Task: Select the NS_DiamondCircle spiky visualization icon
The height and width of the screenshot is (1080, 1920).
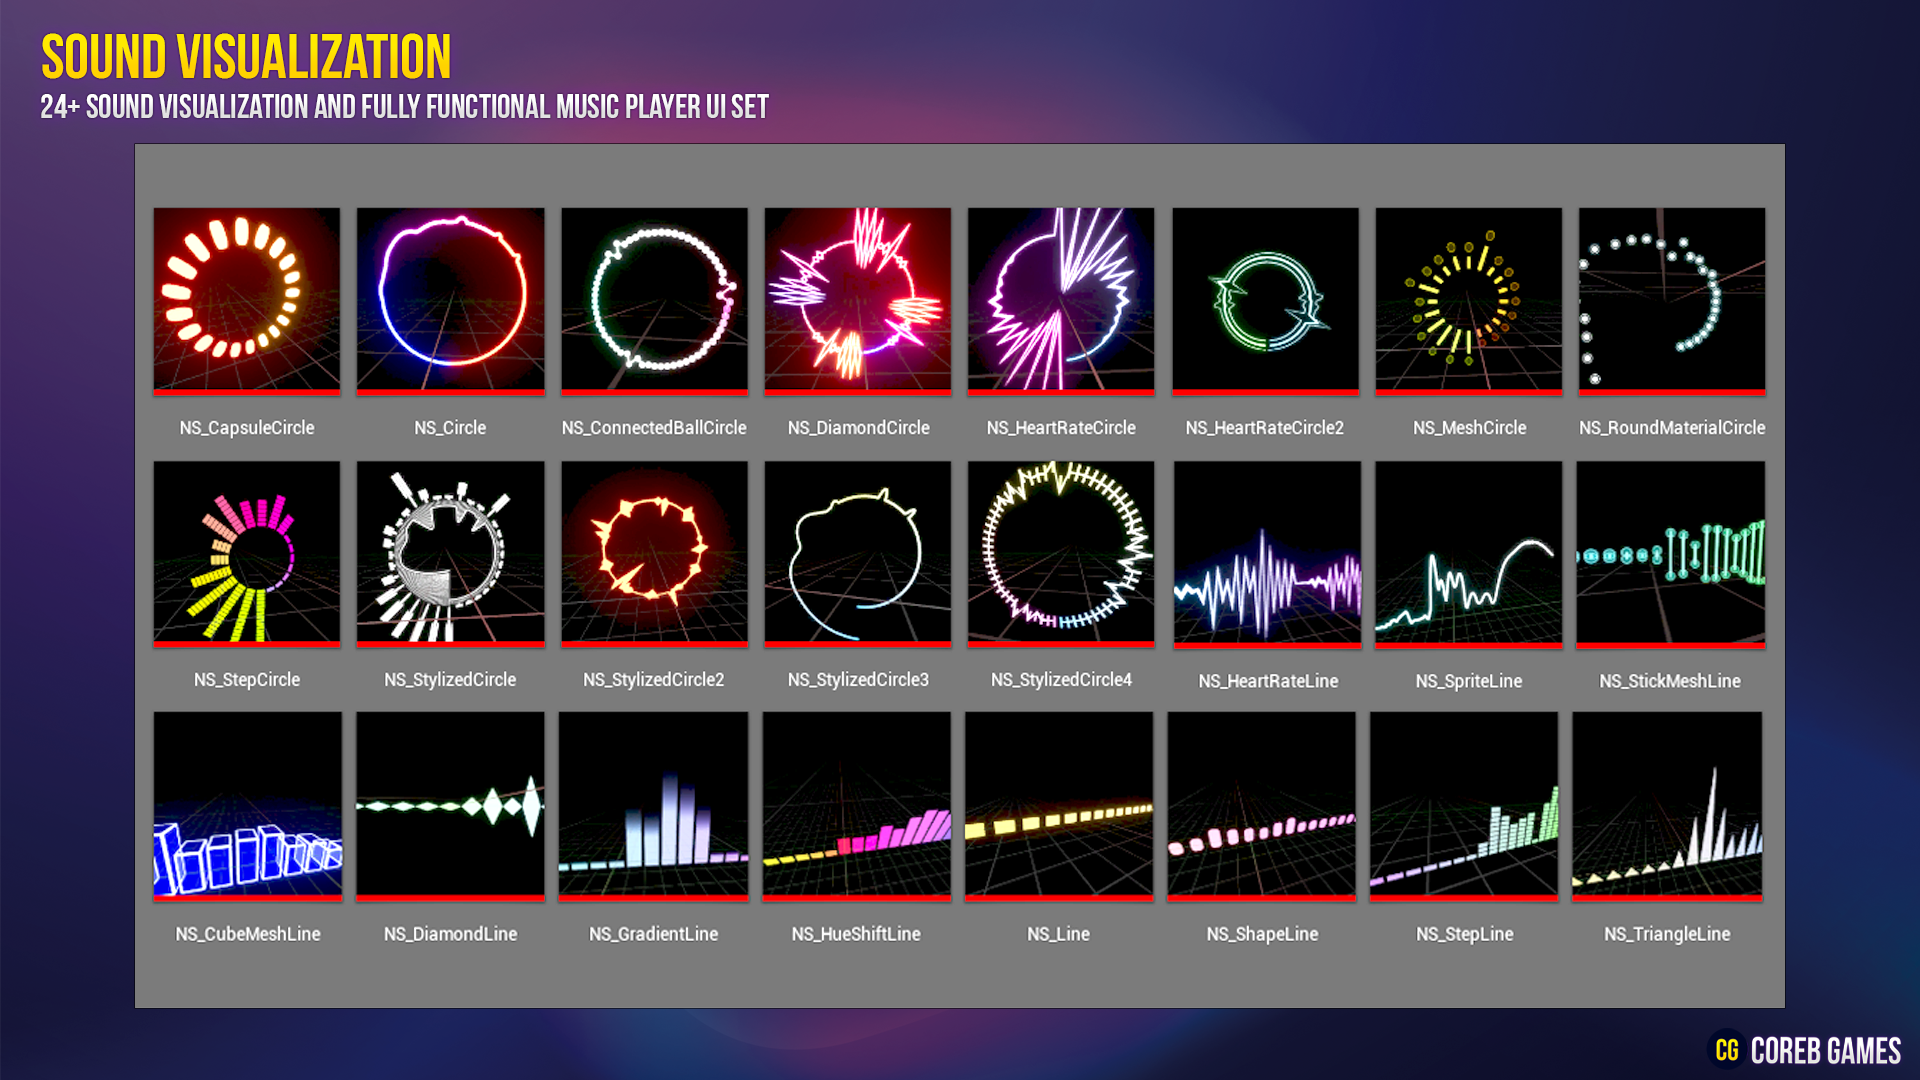Action: click(x=857, y=300)
